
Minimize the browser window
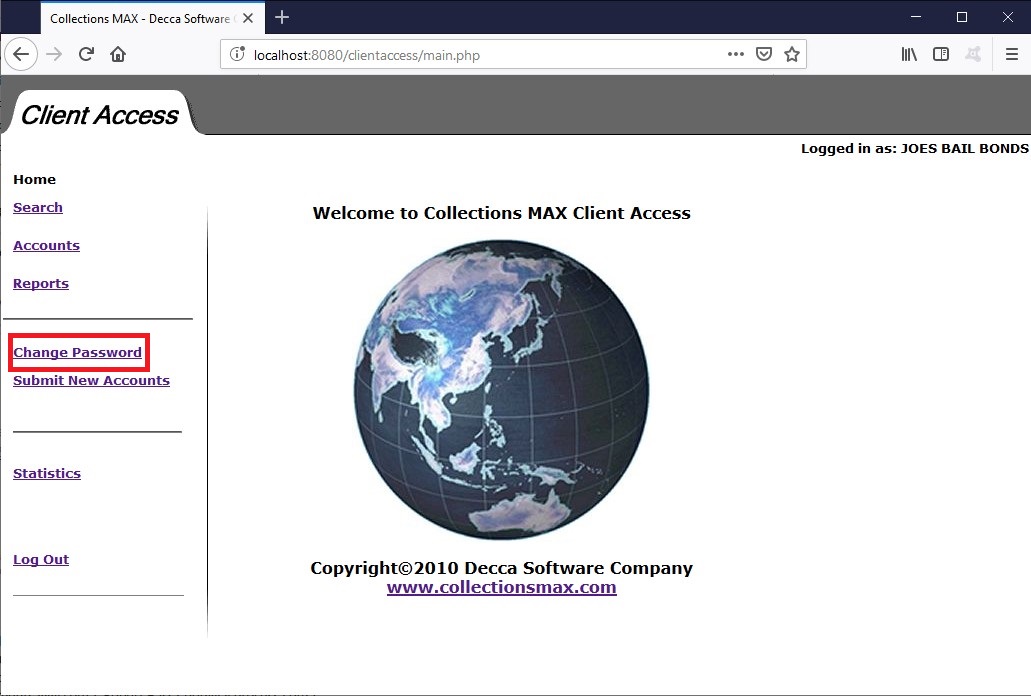pos(916,17)
